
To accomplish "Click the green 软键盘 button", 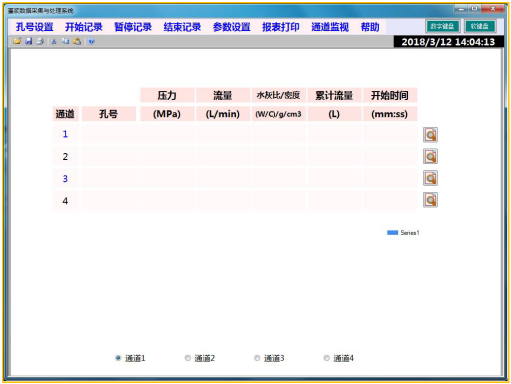I will click(x=480, y=26).
